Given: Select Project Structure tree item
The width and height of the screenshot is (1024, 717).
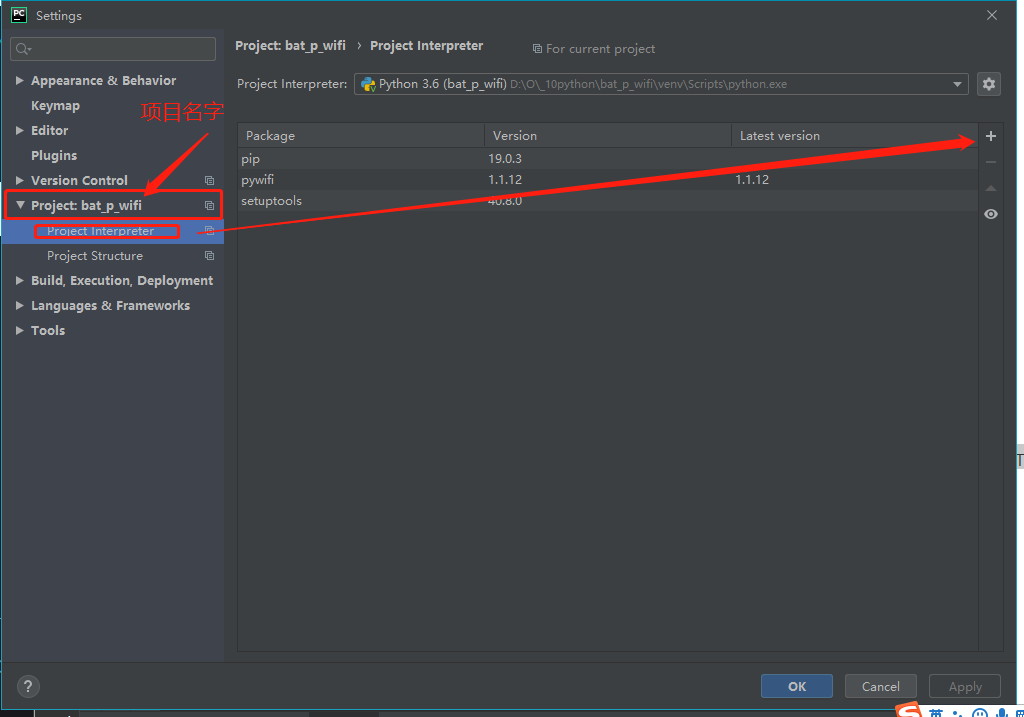Looking at the screenshot, I should click(x=95, y=256).
